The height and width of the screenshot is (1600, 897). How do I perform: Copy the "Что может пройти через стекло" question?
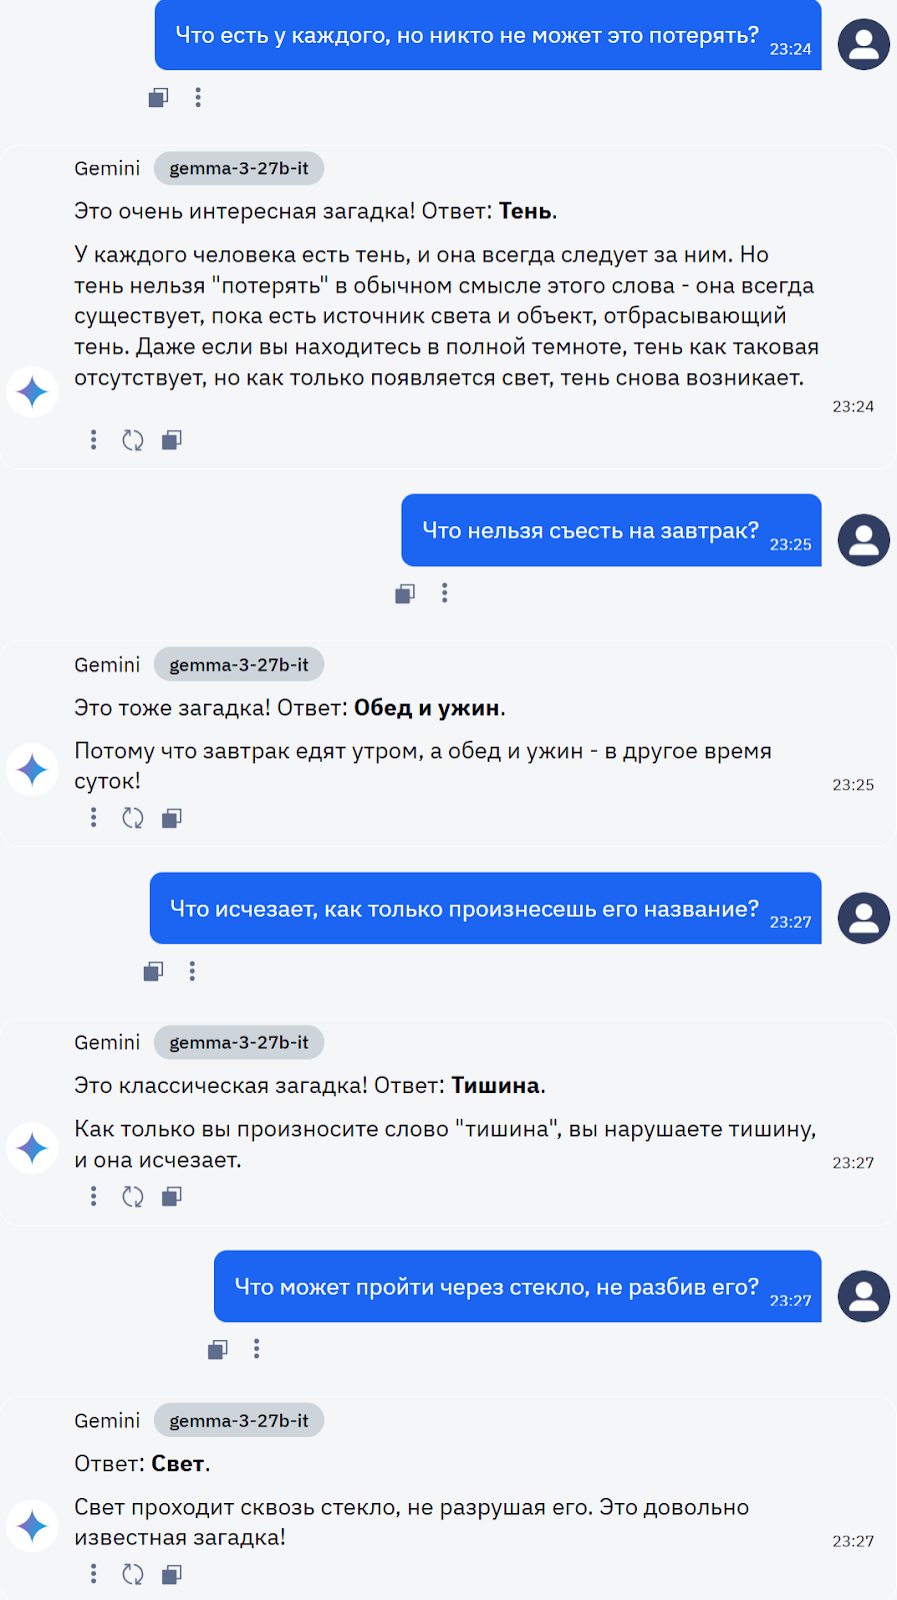click(216, 1348)
